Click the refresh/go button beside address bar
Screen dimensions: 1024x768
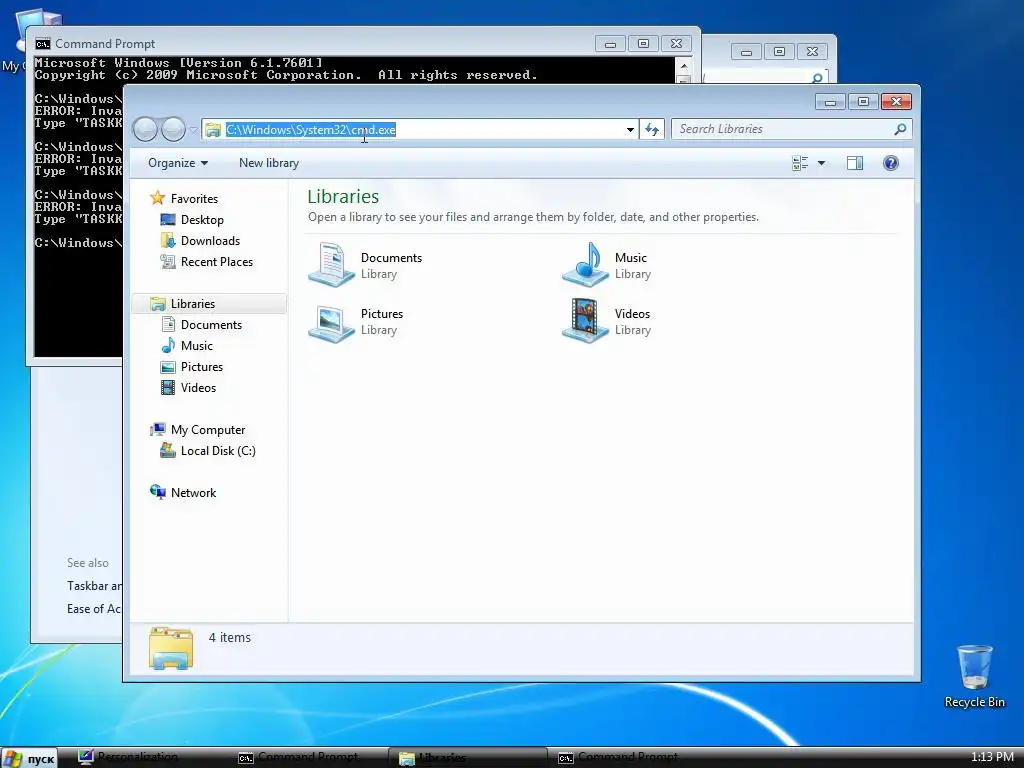click(652, 129)
